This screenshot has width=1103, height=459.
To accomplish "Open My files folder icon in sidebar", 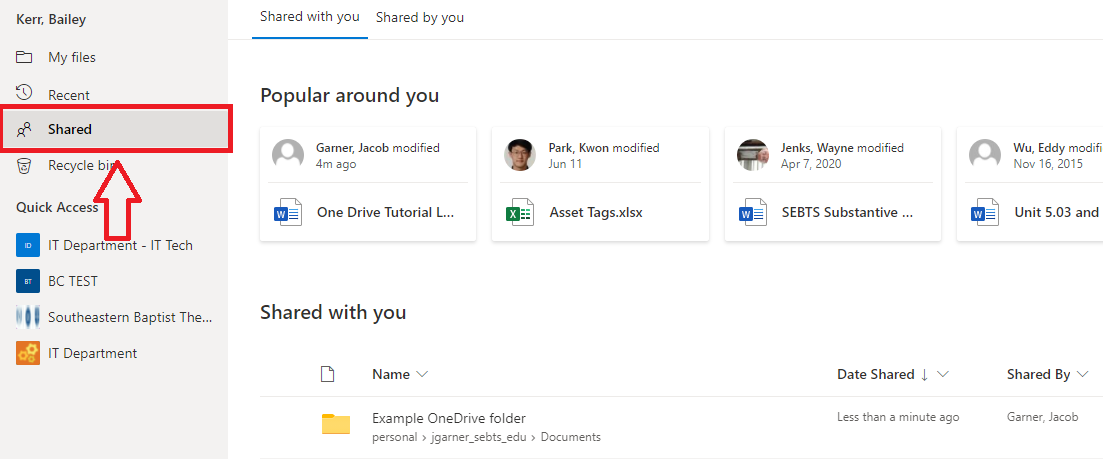I will pyautogui.click(x=25, y=57).
